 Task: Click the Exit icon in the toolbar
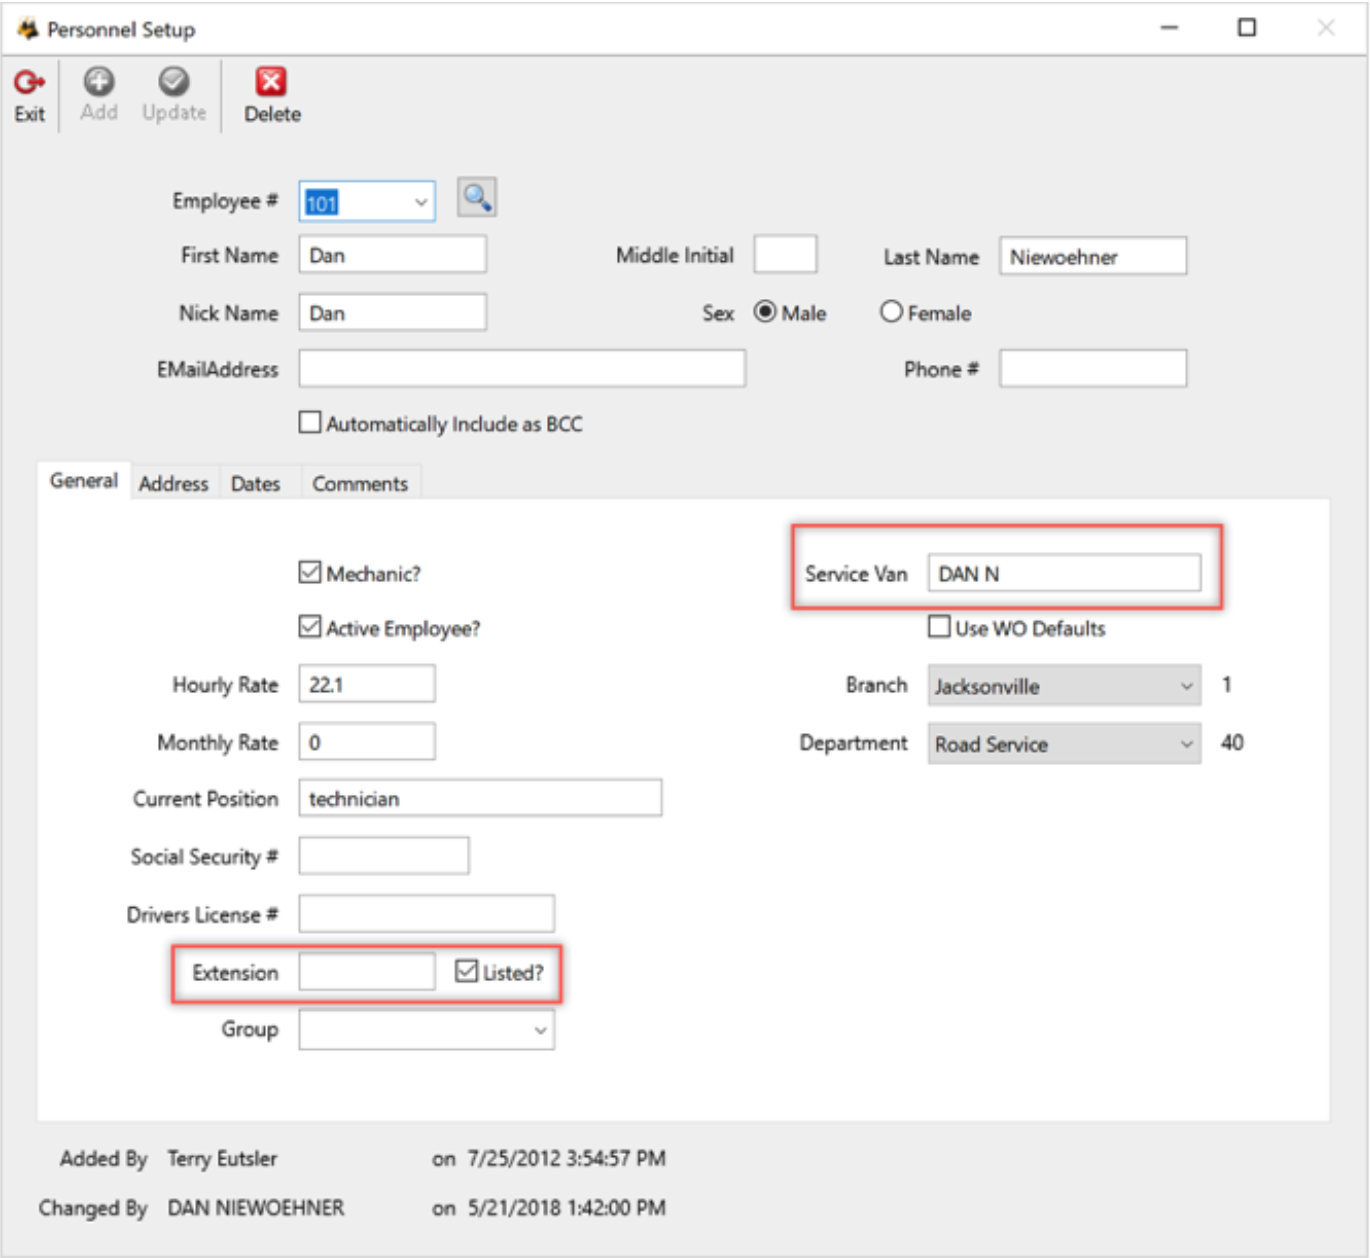27,93
